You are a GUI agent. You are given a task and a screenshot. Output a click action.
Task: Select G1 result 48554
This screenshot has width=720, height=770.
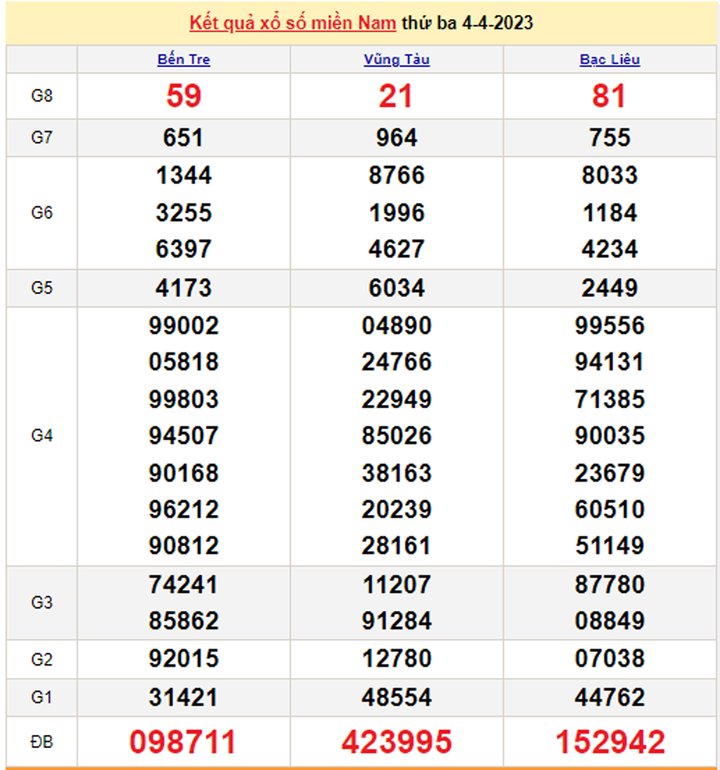coord(396,696)
